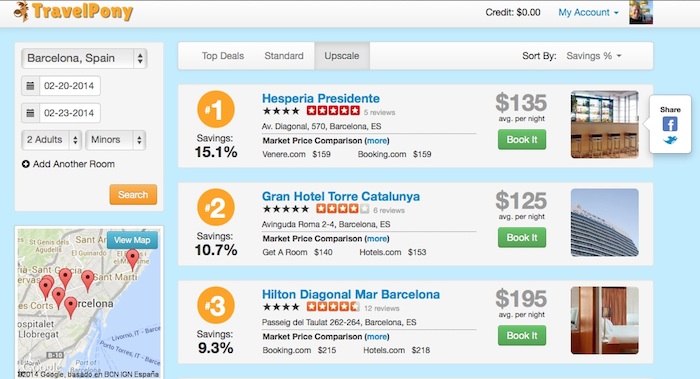This screenshot has height=379, width=700.
Task: Share on Facebook icon
Action: coord(670,124)
